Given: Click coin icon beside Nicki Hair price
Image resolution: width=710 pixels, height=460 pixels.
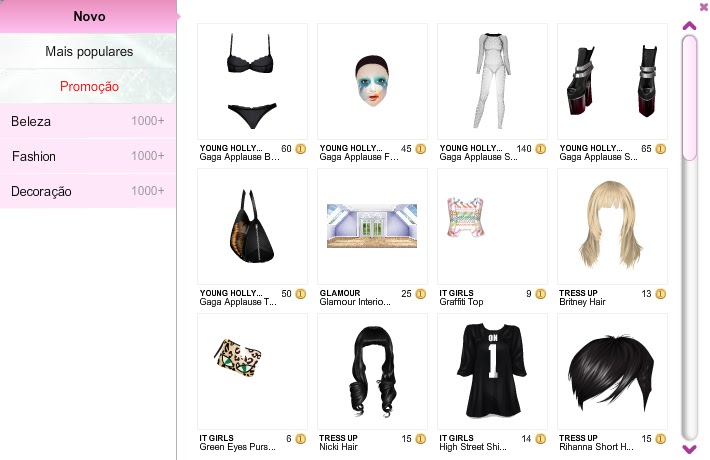Looking at the screenshot, I should click(421, 439).
